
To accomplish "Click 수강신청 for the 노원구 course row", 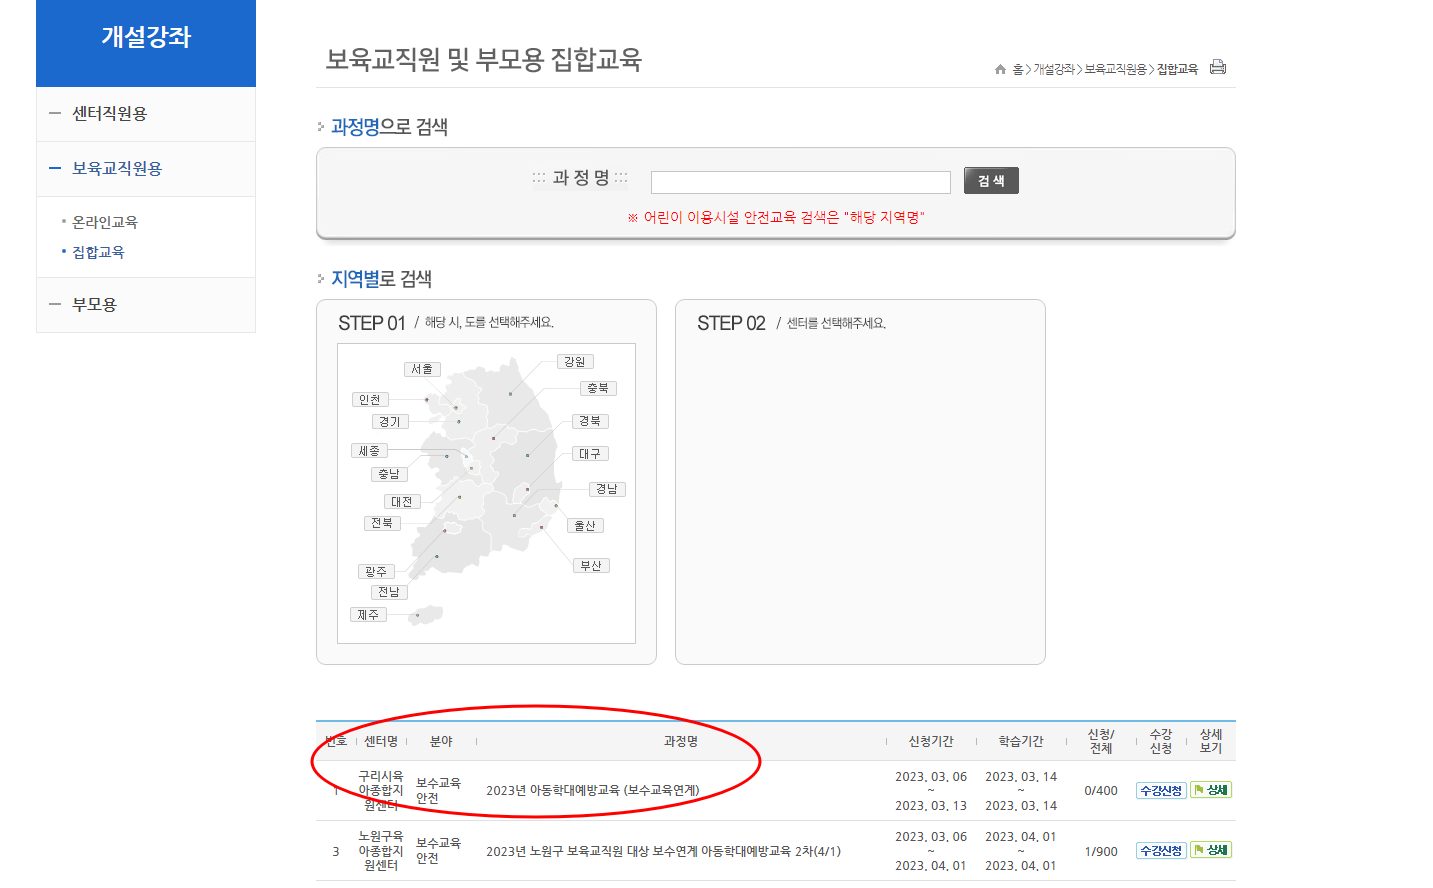I will pyautogui.click(x=1161, y=850).
